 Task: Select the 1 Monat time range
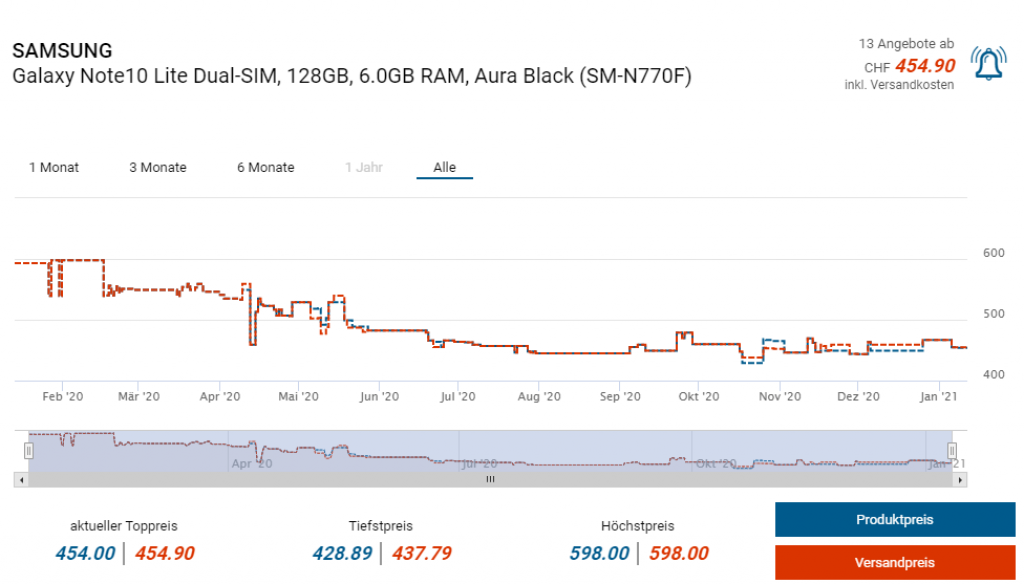(x=54, y=167)
